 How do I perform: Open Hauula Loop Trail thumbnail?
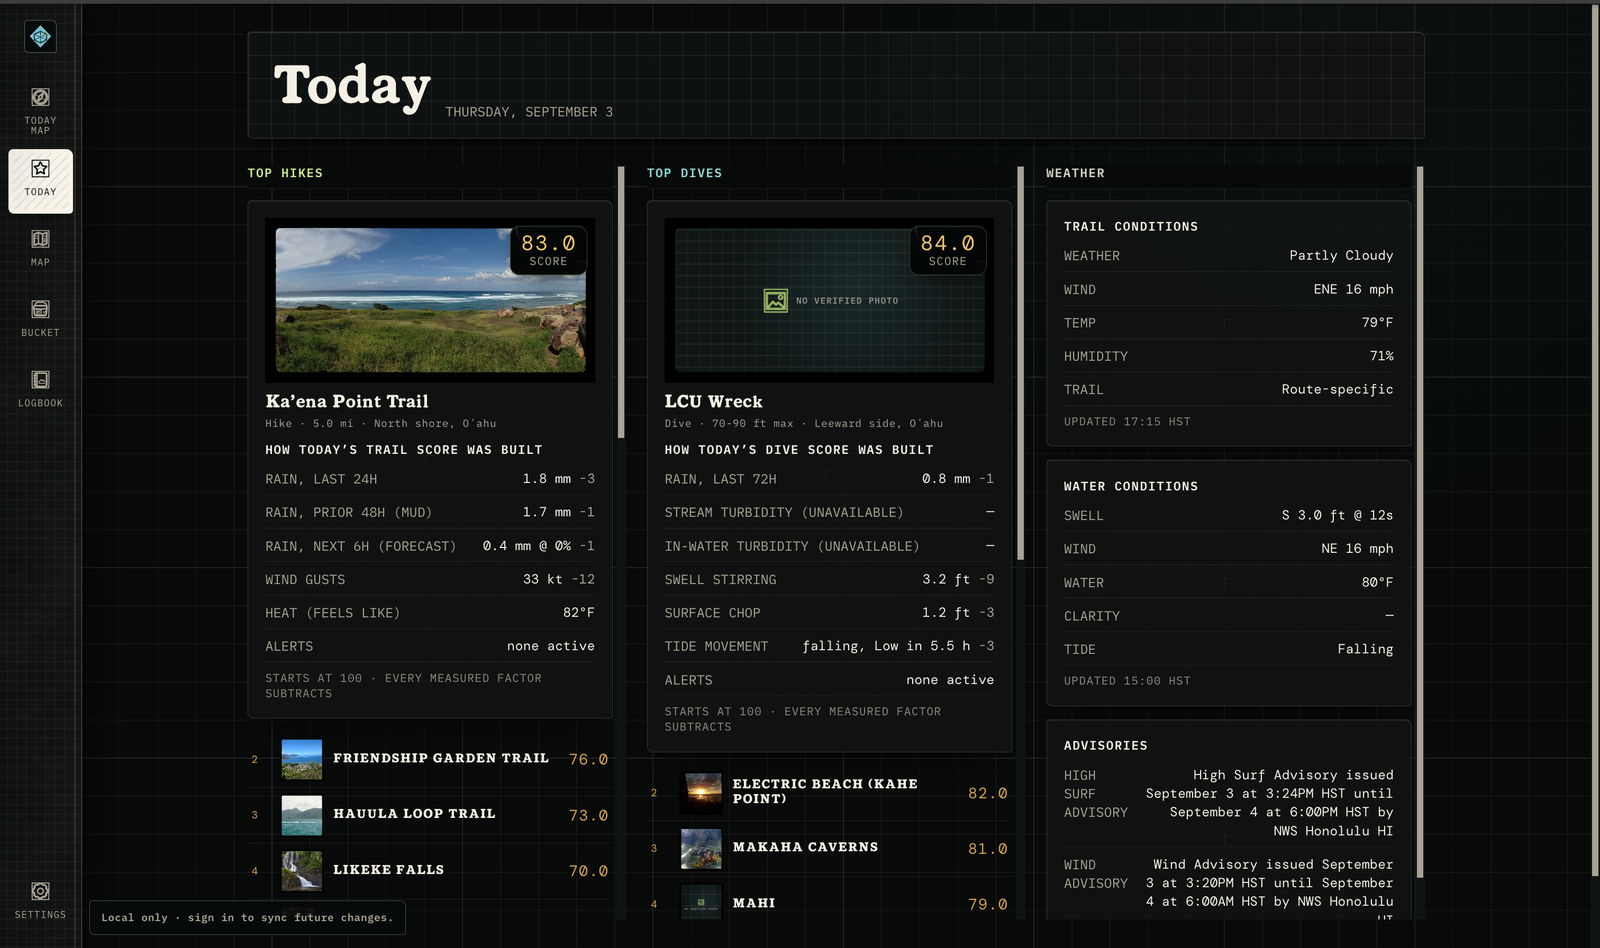302,815
